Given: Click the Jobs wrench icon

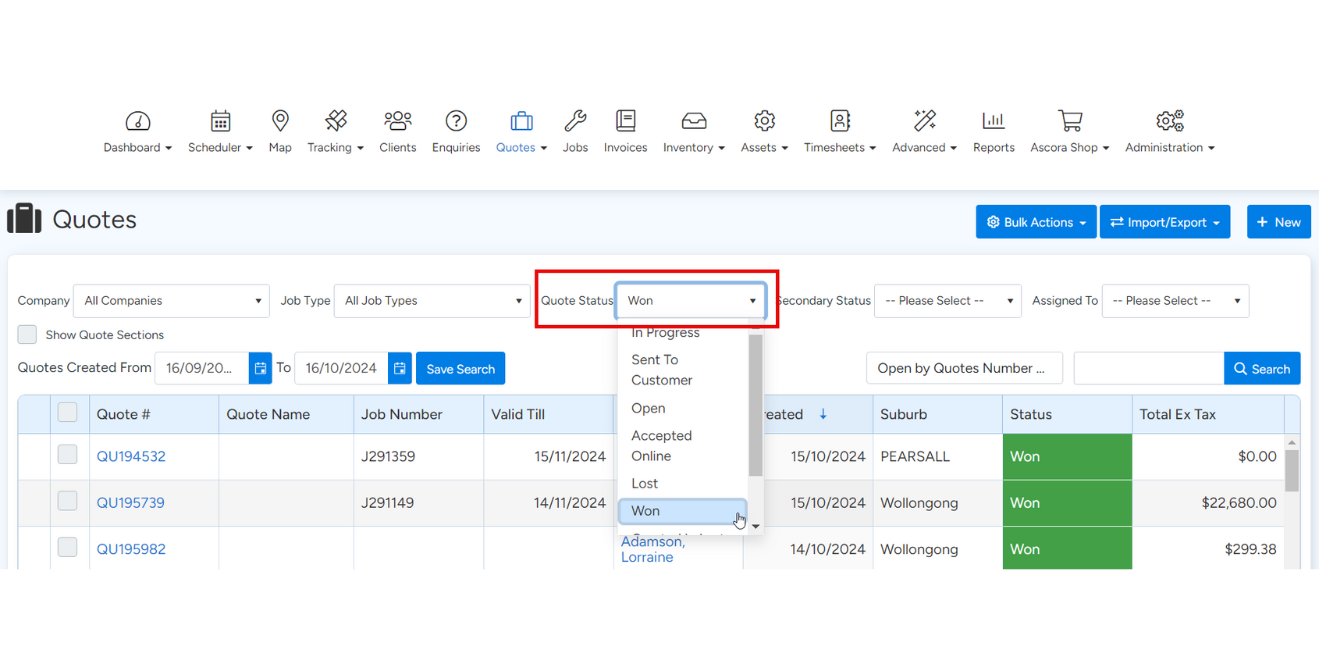Looking at the screenshot, I should pos(575,122).
